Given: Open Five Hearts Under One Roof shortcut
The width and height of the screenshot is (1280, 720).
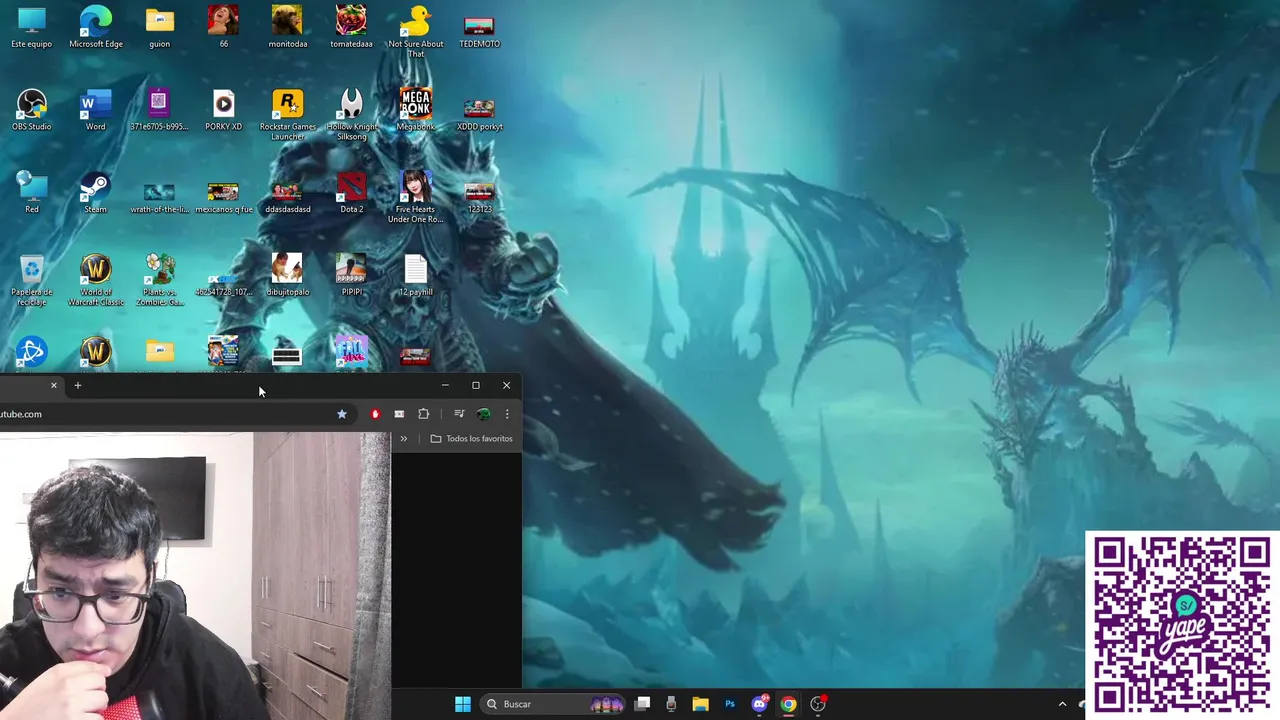Looking at the screenshot, I should (415, 198).
